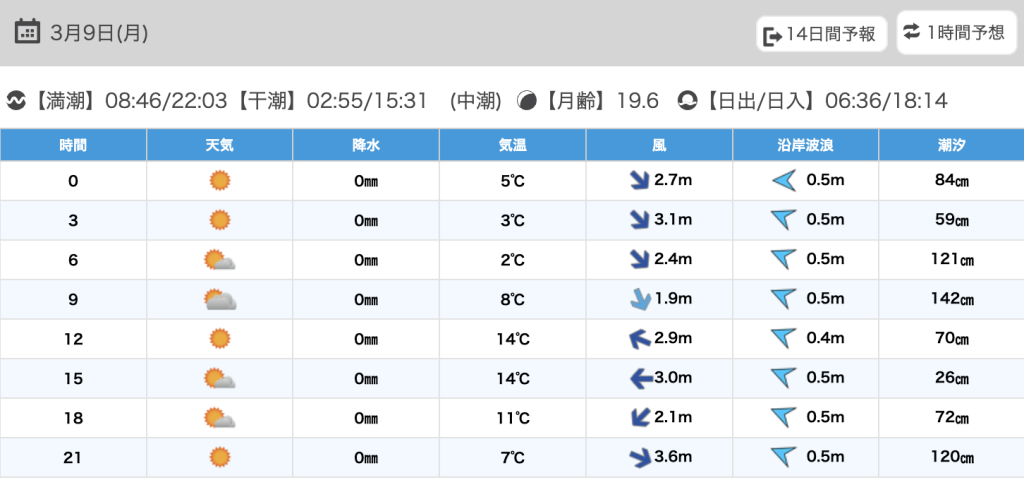Click the light blue wind arrow for 1.9m
This screenshot has width=1024, height=480.
click(636, 299)
